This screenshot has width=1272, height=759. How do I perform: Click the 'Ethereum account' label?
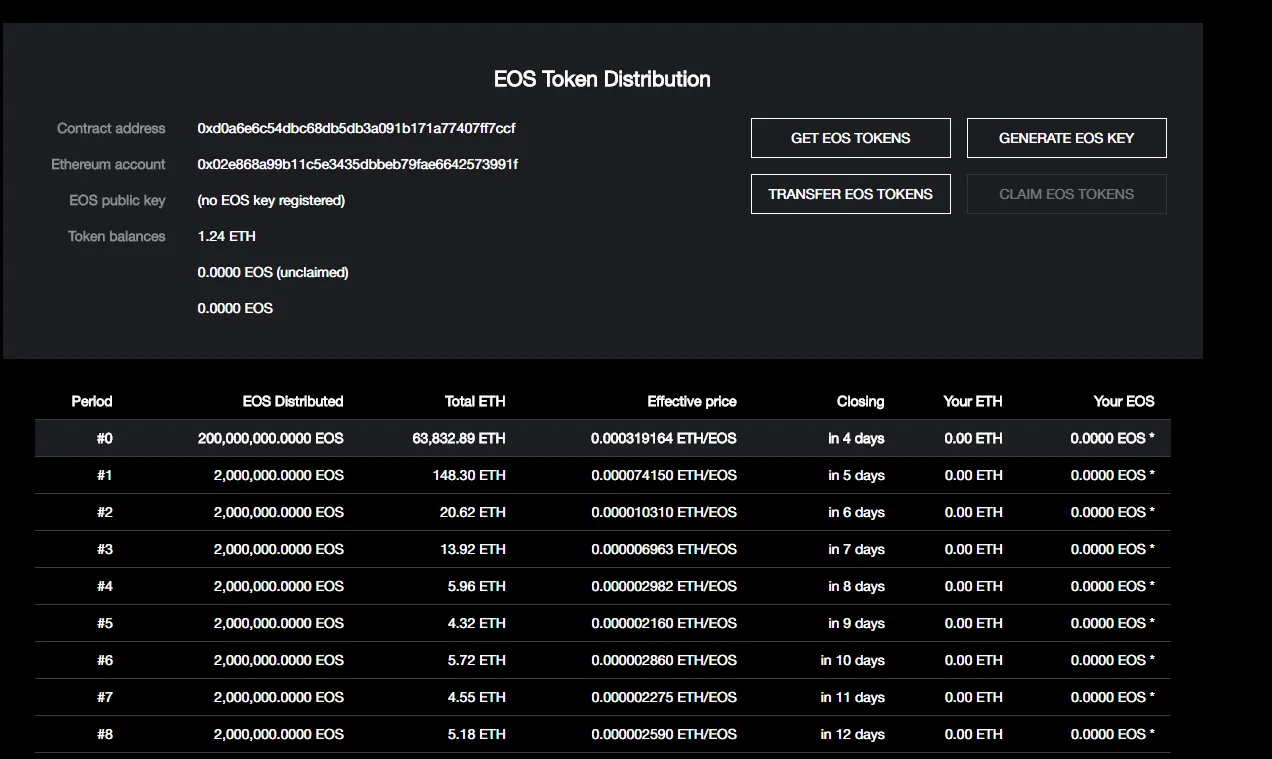click(108, 164)
